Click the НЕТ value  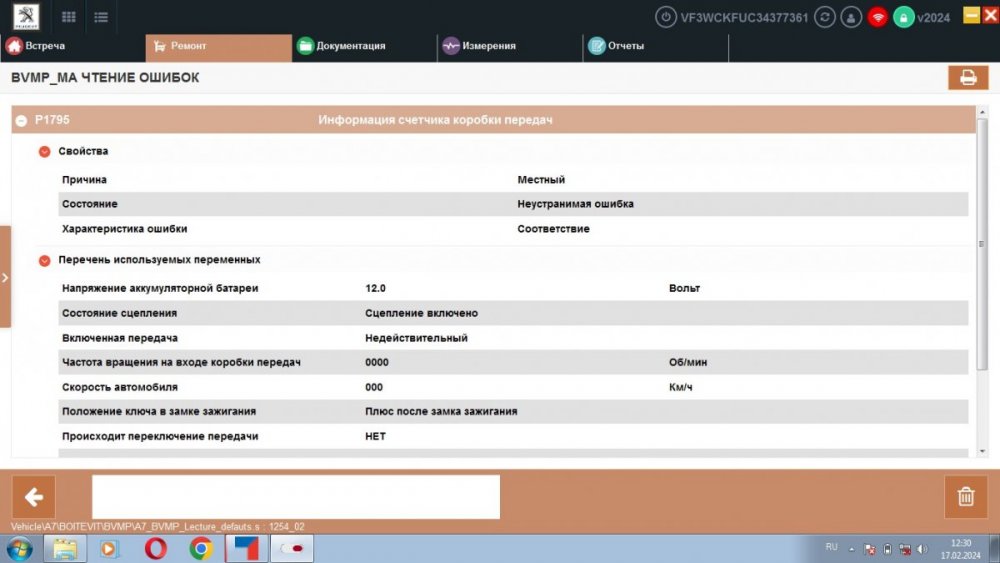(x=375, y=436)
